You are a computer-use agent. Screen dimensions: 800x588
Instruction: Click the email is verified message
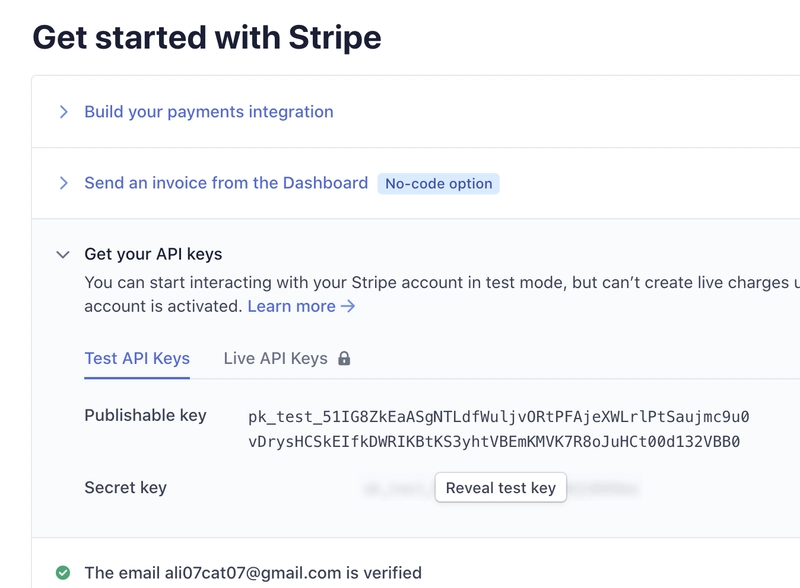253,573
